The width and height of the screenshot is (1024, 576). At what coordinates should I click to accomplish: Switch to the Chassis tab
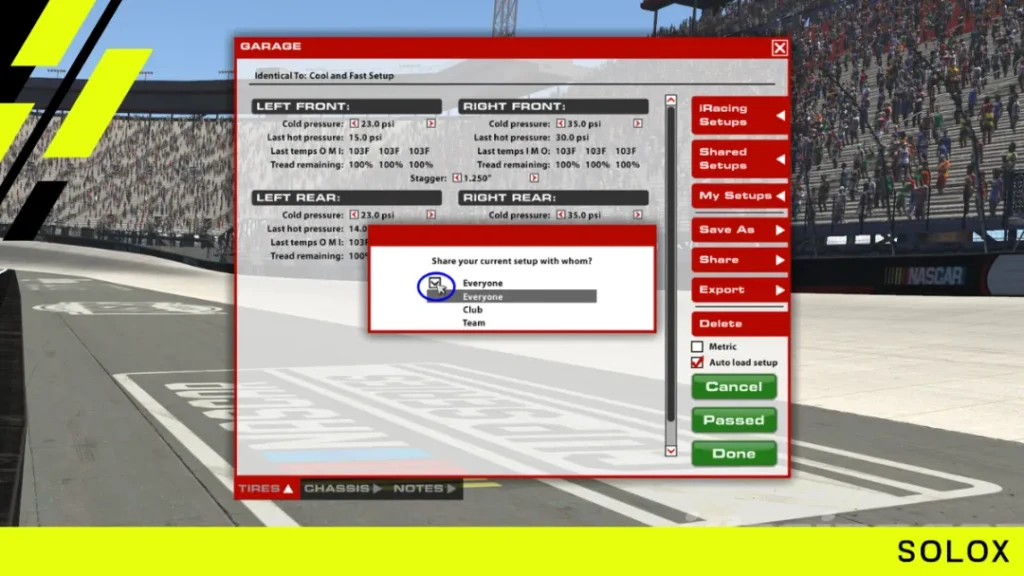(344, 488)
